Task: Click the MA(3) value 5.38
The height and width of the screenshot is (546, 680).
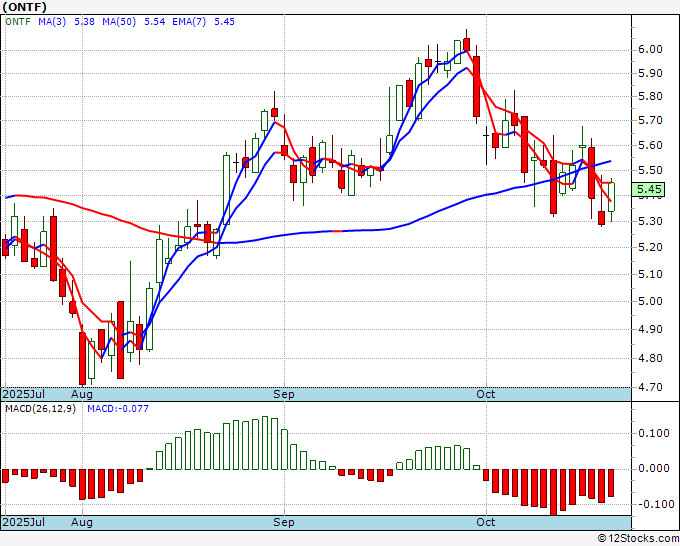Action: coord(85,22)
